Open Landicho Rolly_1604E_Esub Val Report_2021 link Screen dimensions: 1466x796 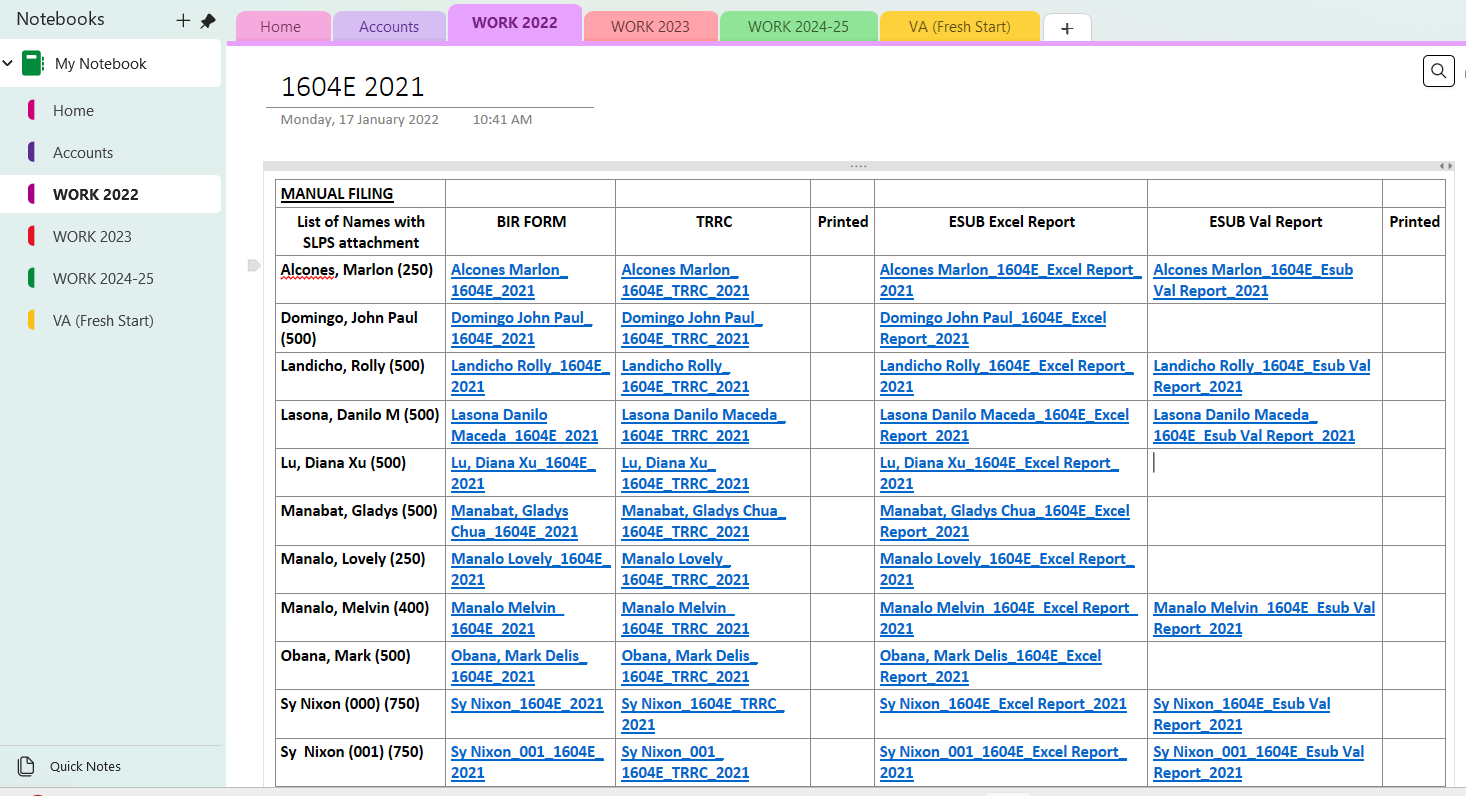1262,376
